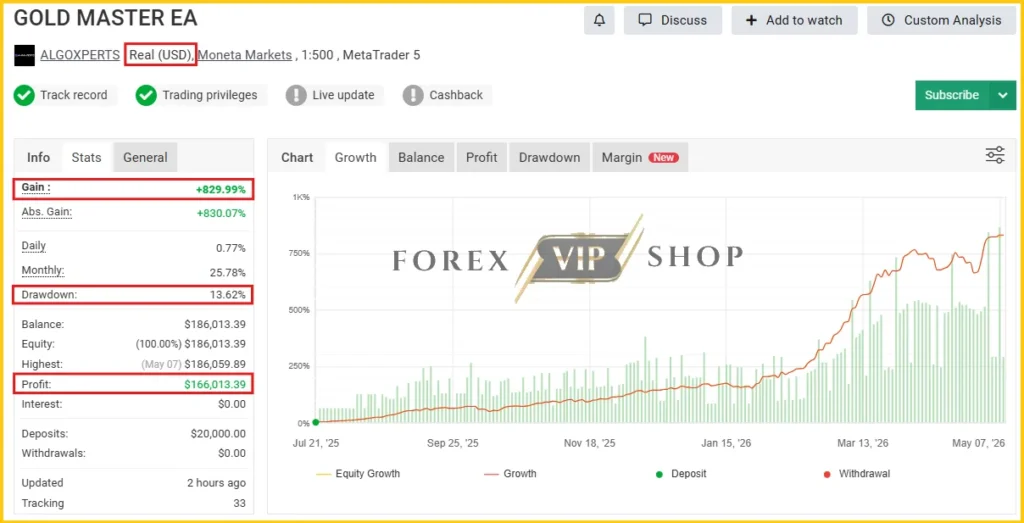The image size is (1024, 523).
Task: Toggle Withdrawal markers in legend
Action: point(857,473)
